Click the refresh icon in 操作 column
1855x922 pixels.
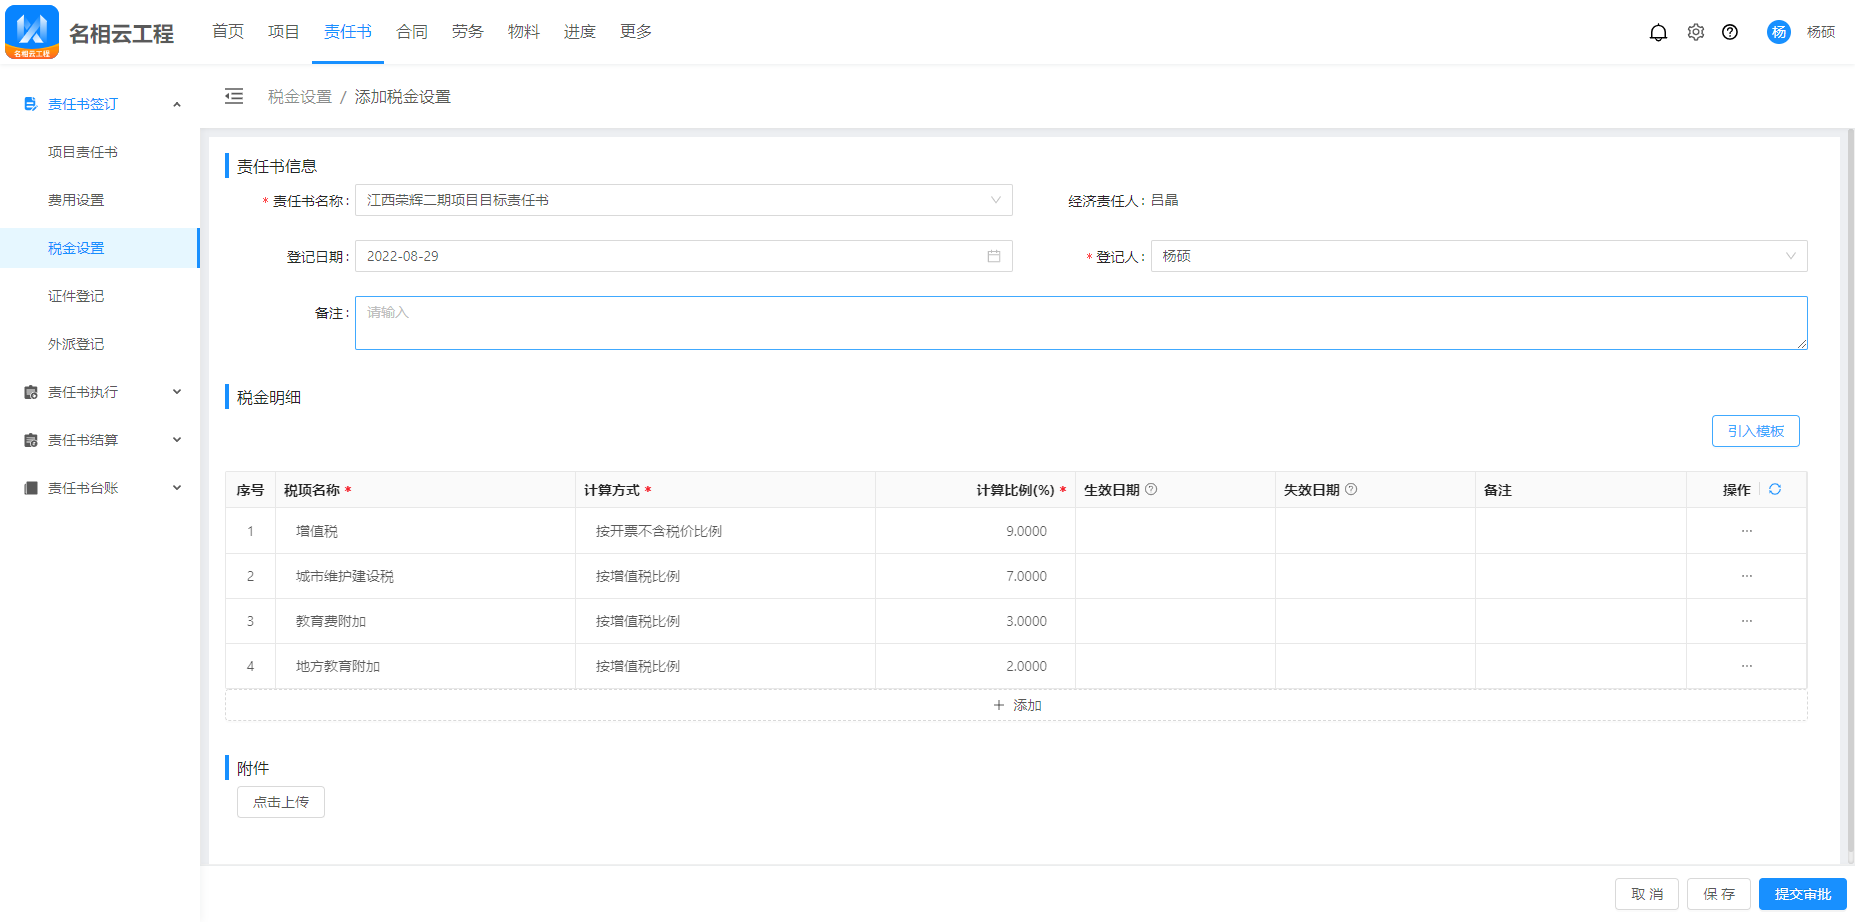coord(1775,489)
